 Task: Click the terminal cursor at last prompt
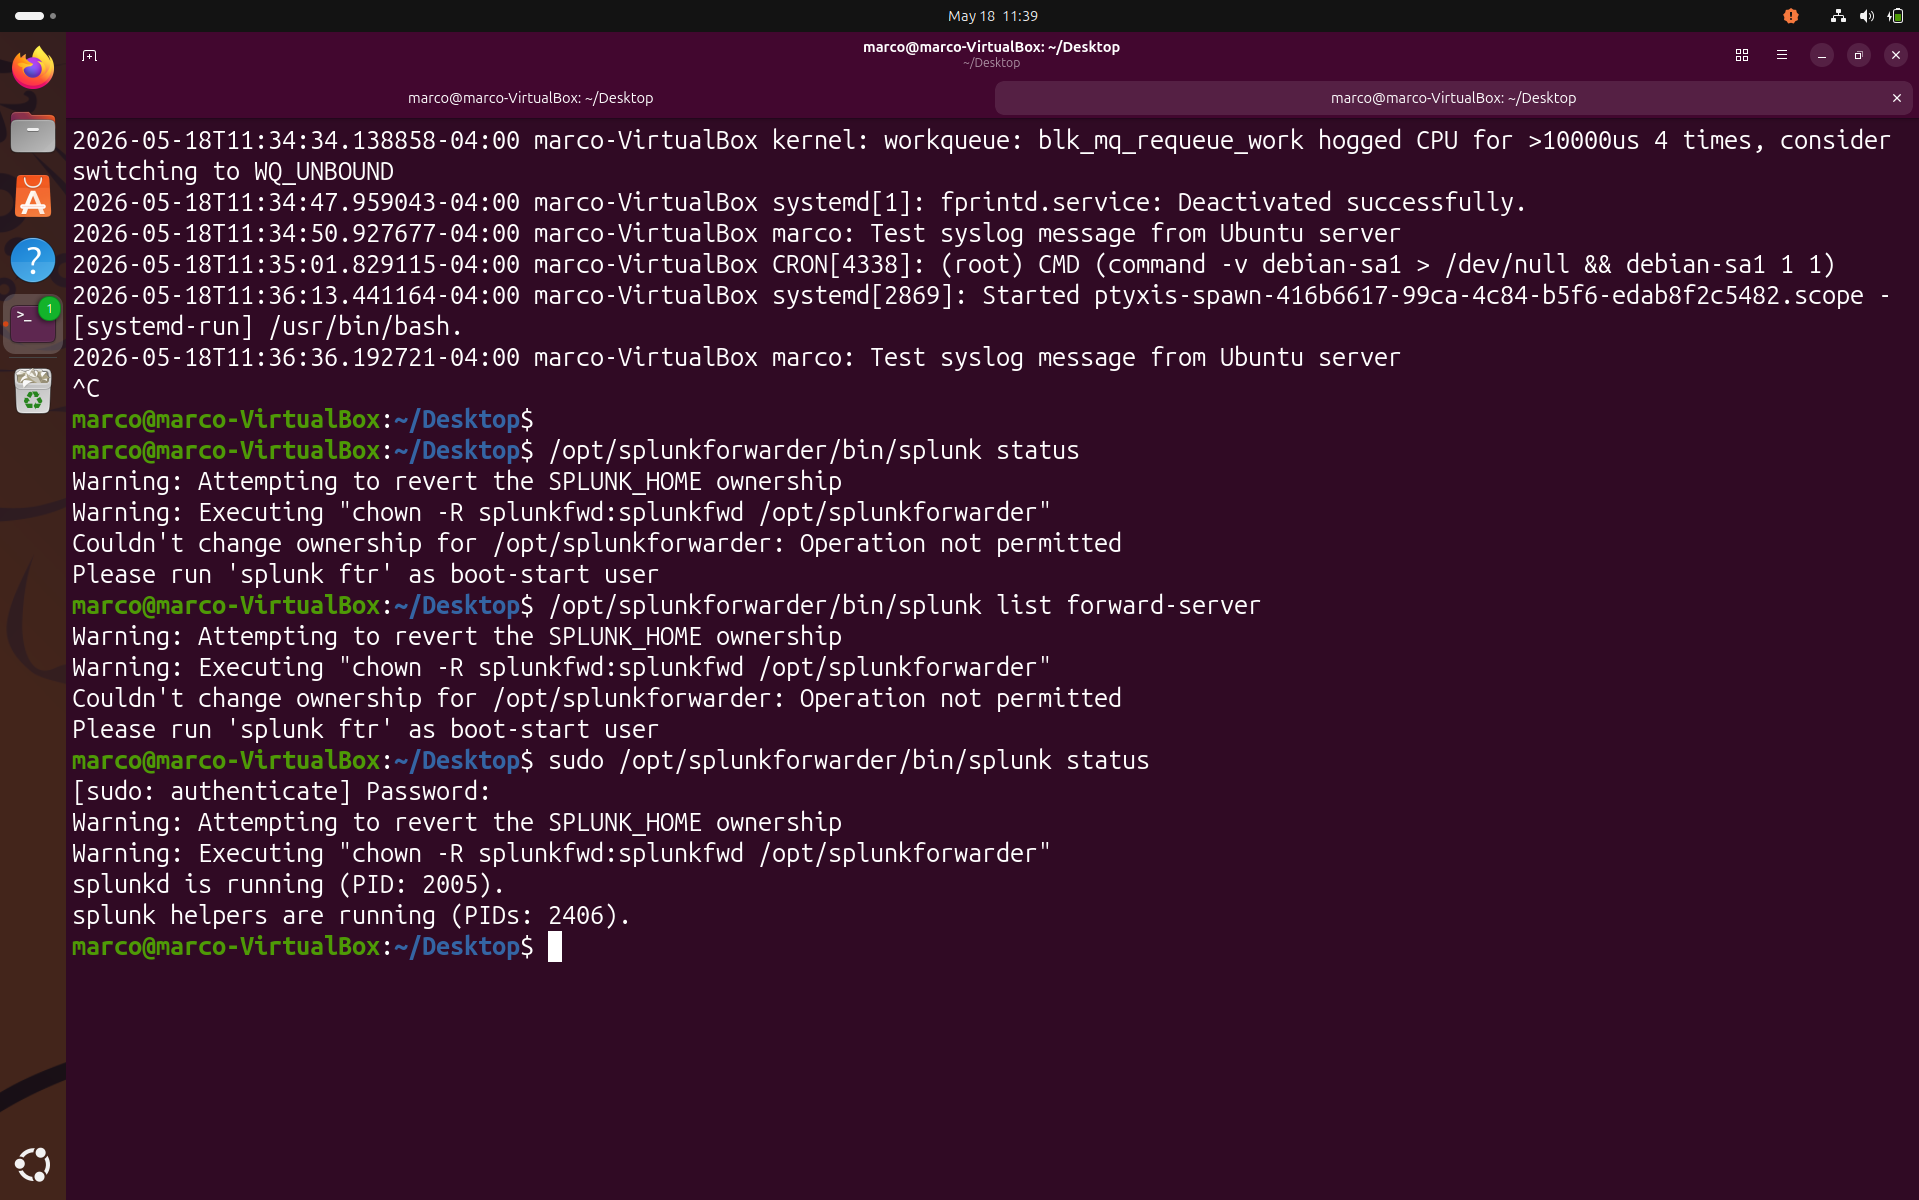tap(555, 946)
